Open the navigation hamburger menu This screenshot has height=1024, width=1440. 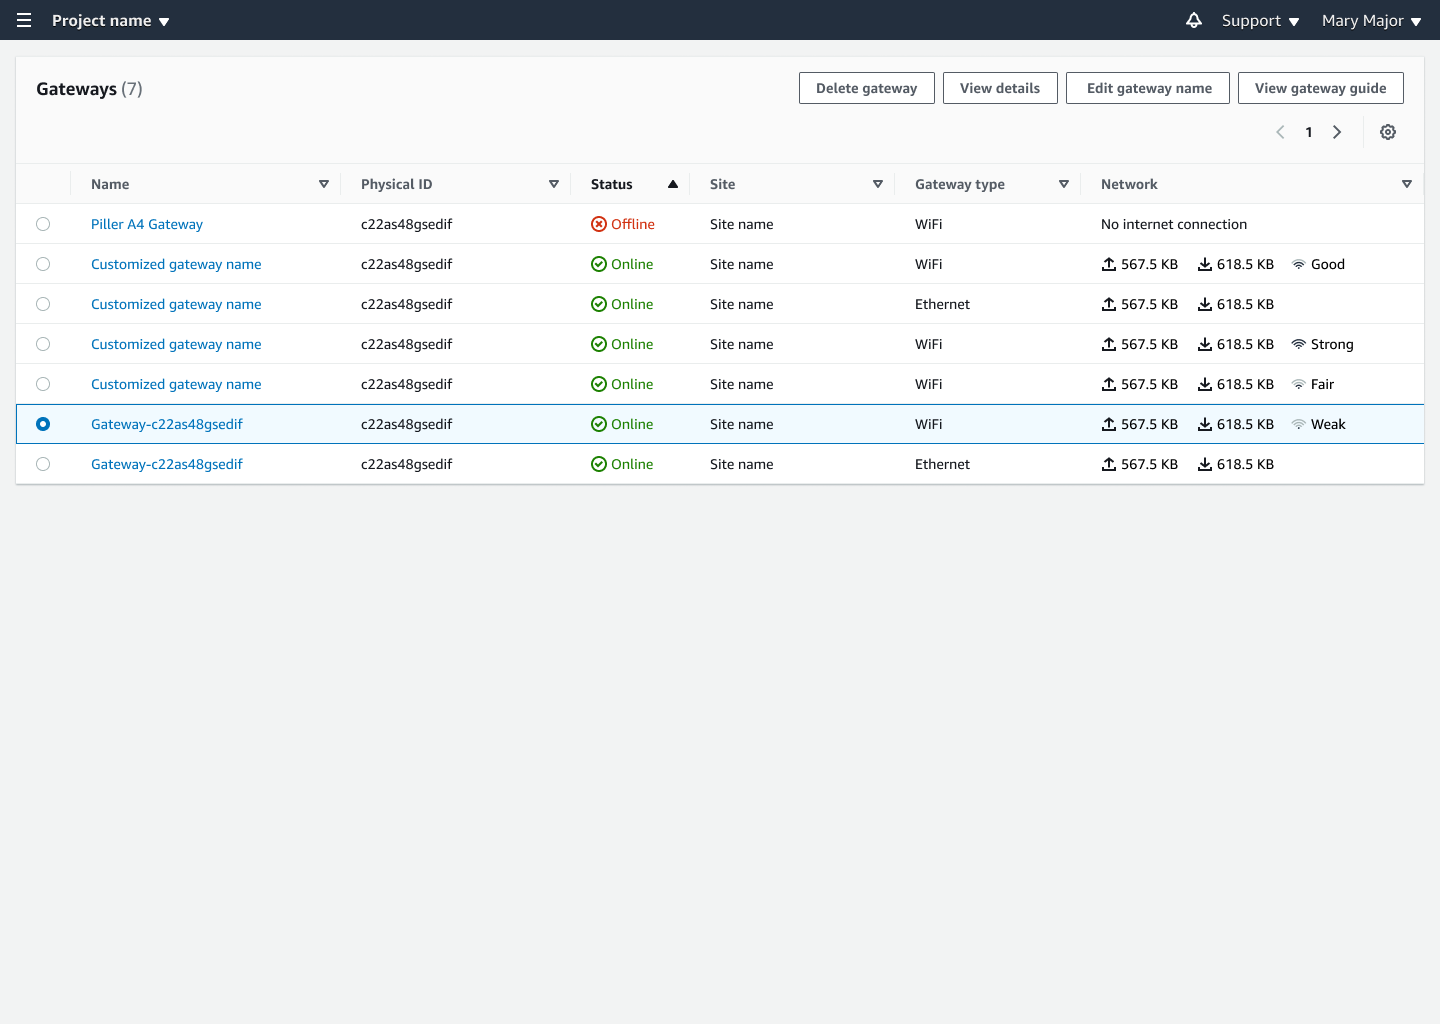click(23, 20)
